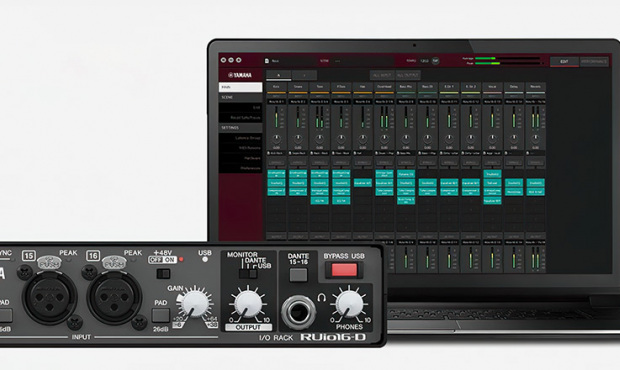Toggle the red BYPASS USB button
620x370 pixels.
point(344,270)
